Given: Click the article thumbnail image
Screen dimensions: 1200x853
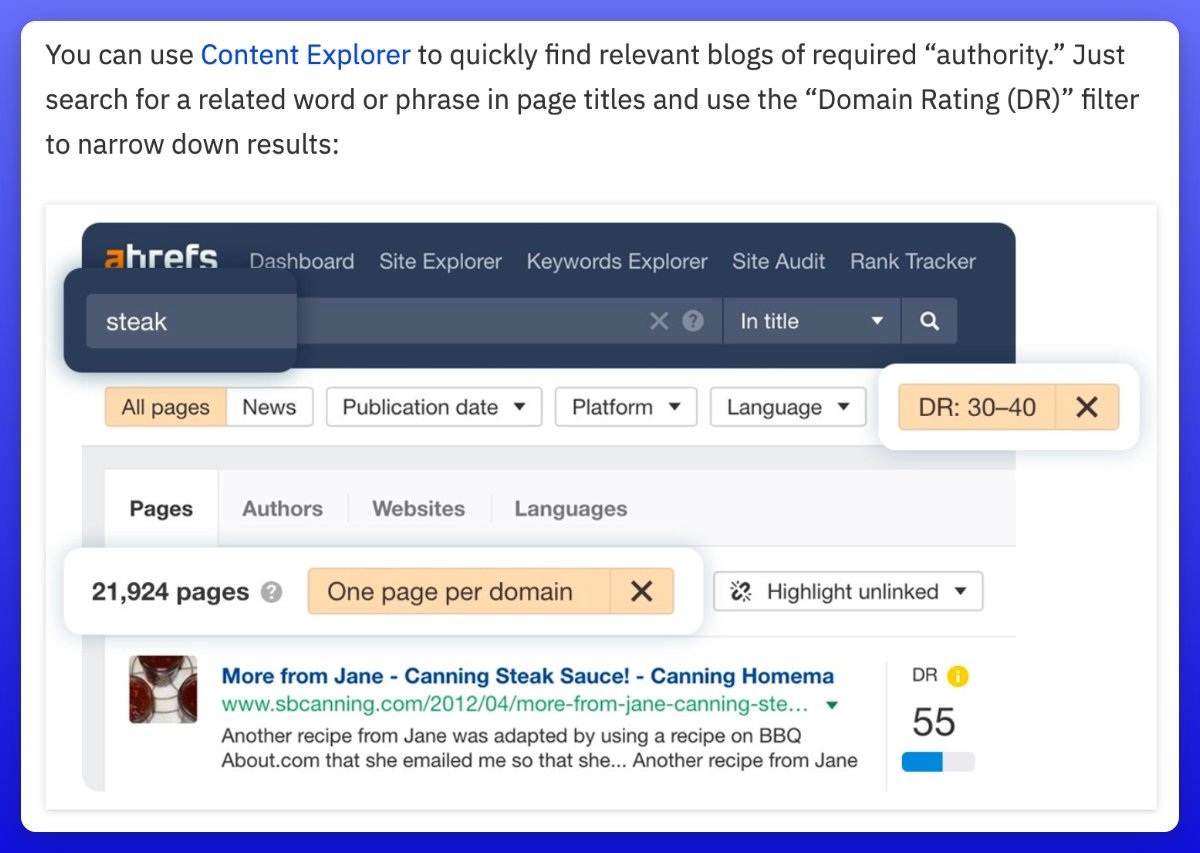Looking at the screenshot, I should [x=163, y=690].
